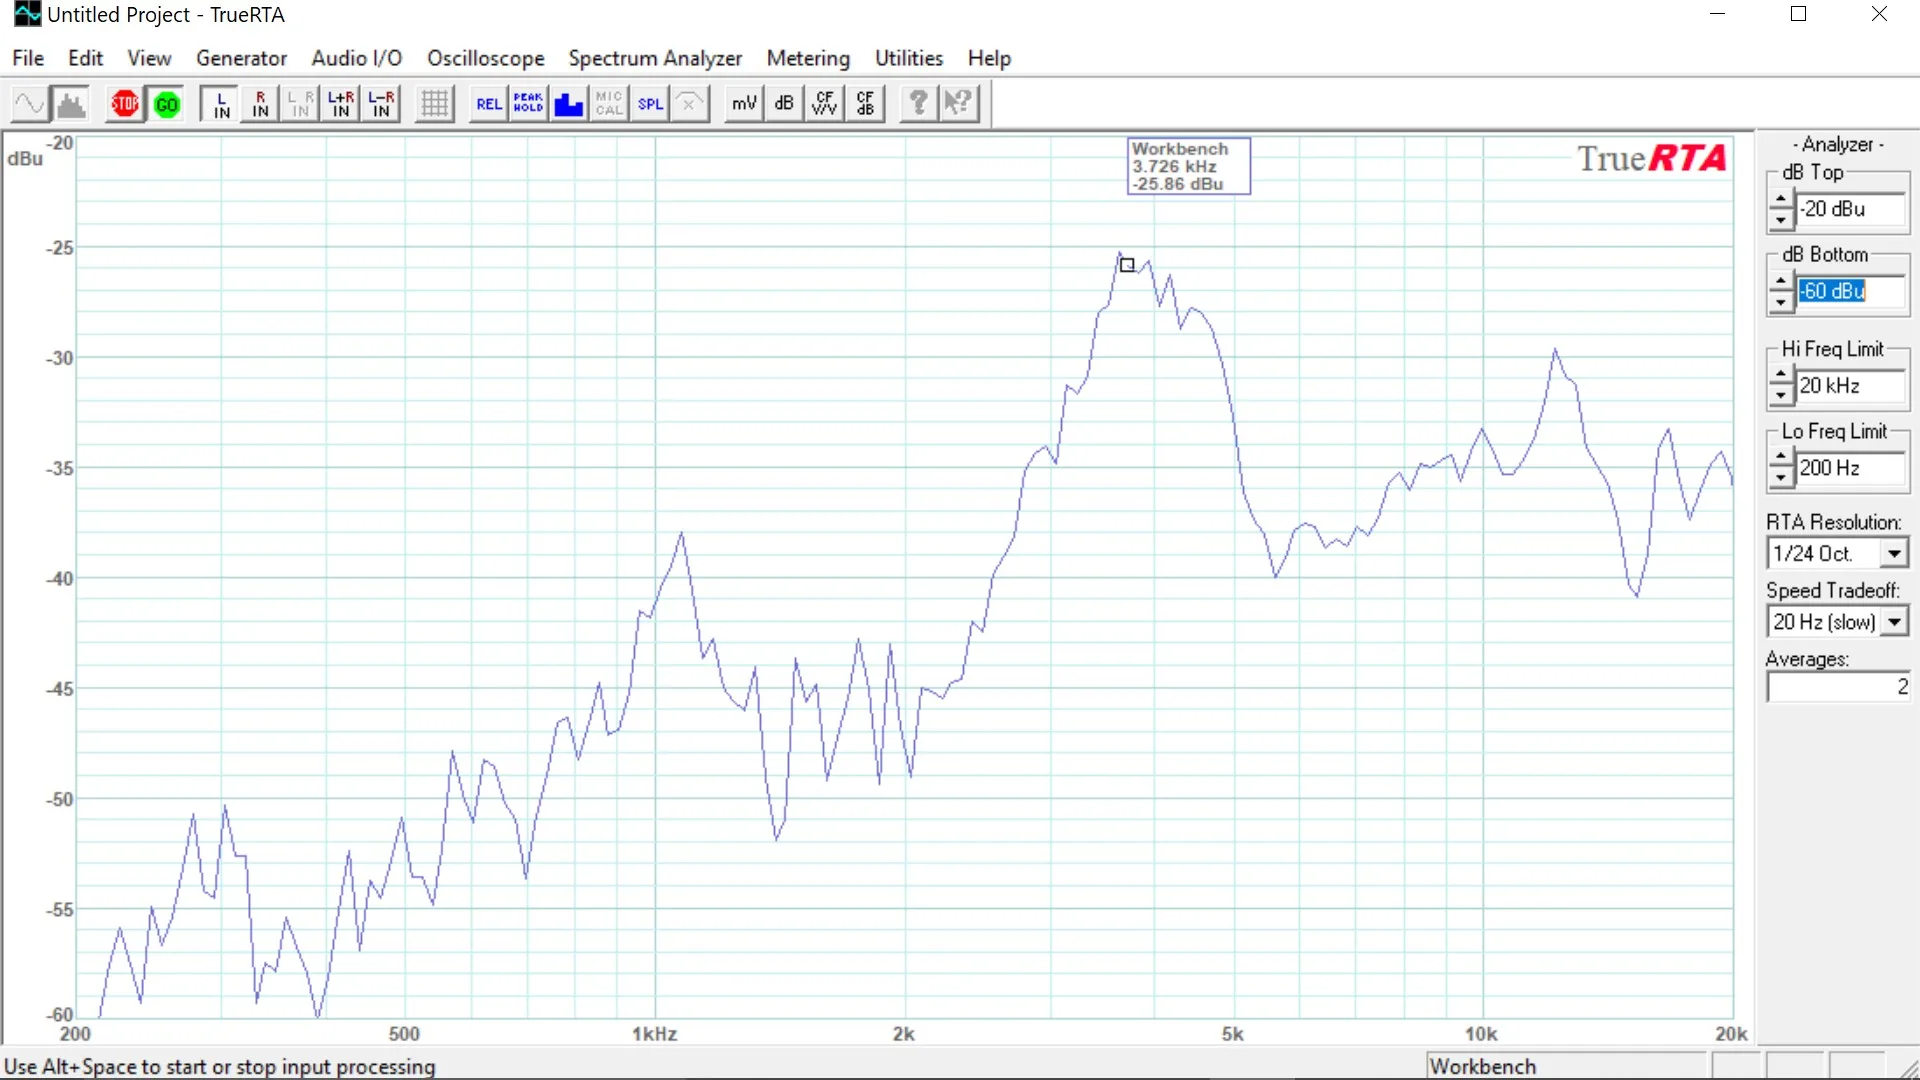
Task: Click the REL relative mode button
Action: pos(488,103)
